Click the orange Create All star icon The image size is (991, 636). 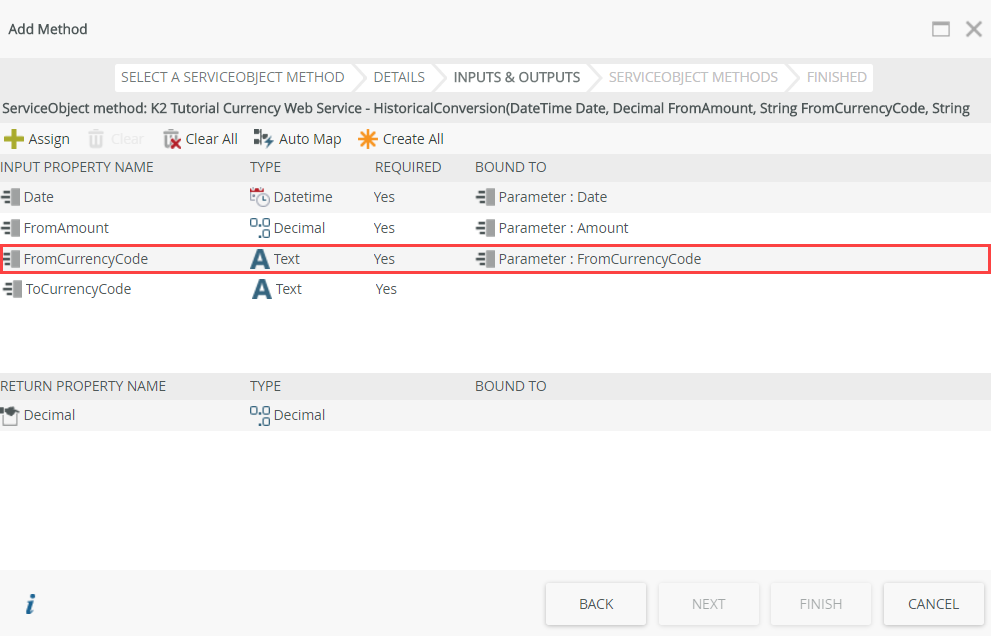coord(368,139)
